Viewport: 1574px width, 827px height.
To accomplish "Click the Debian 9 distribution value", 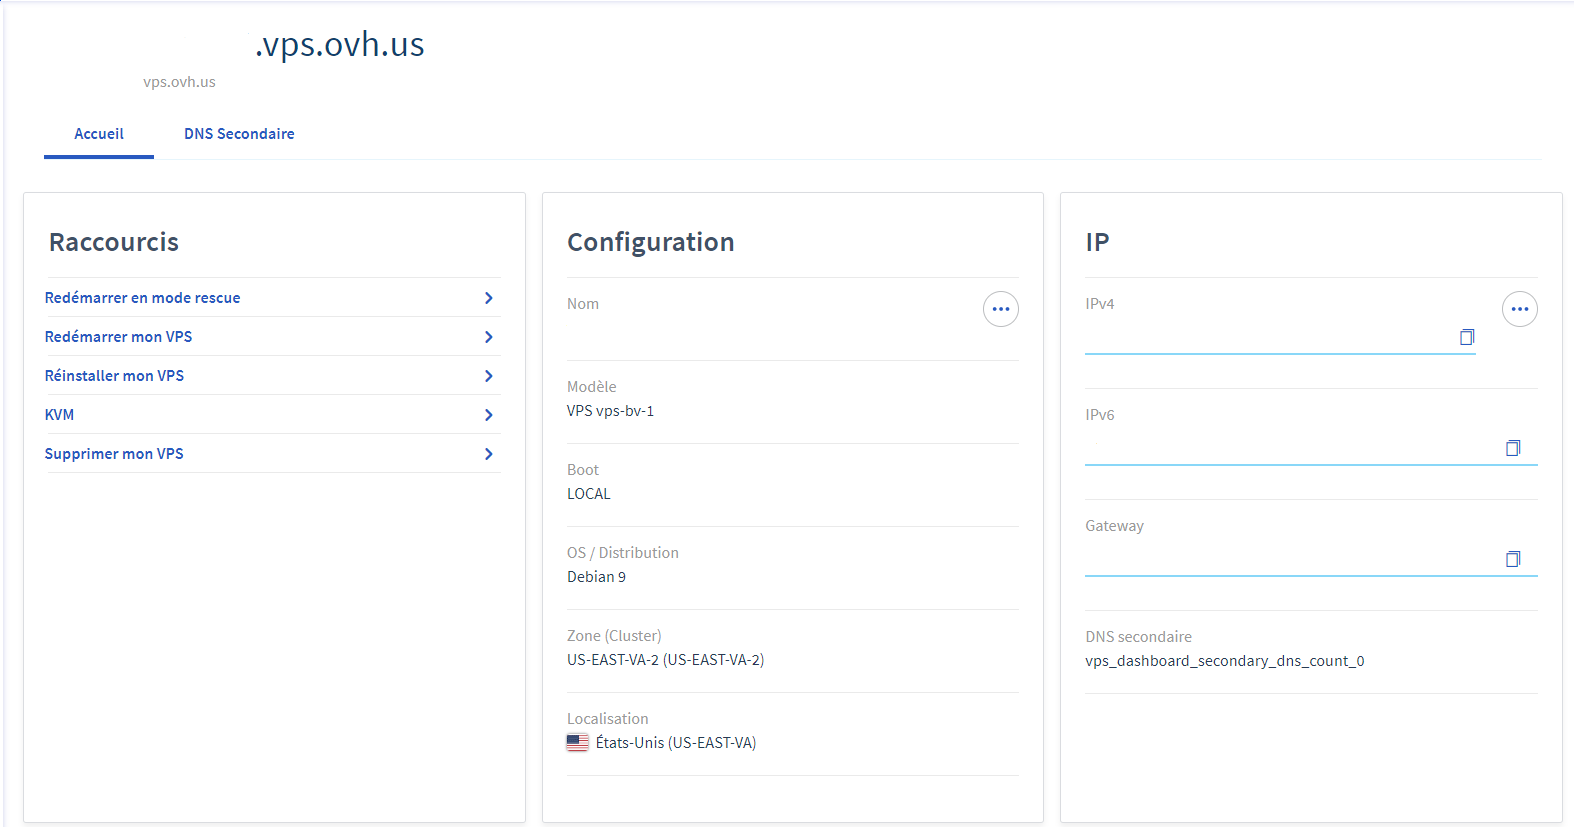I will click(597, 577).
